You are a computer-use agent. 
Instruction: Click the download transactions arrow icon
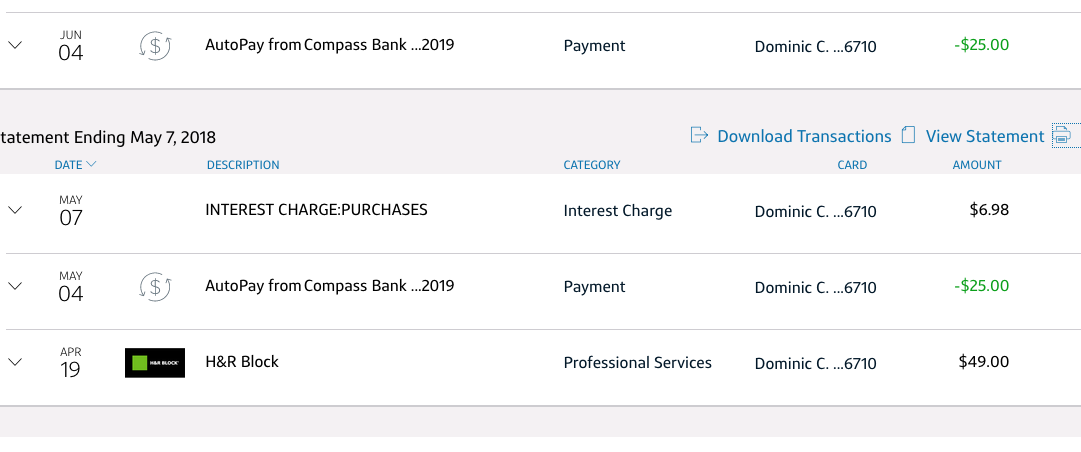(700, 135)
